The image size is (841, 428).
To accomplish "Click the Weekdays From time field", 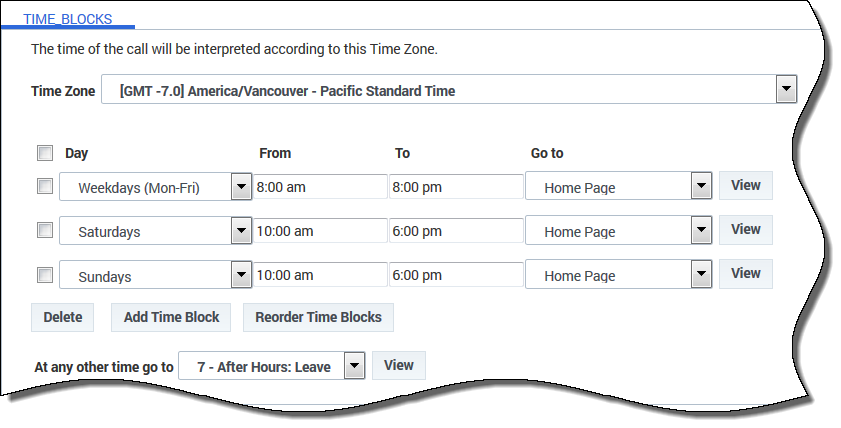I will point(320,187).
